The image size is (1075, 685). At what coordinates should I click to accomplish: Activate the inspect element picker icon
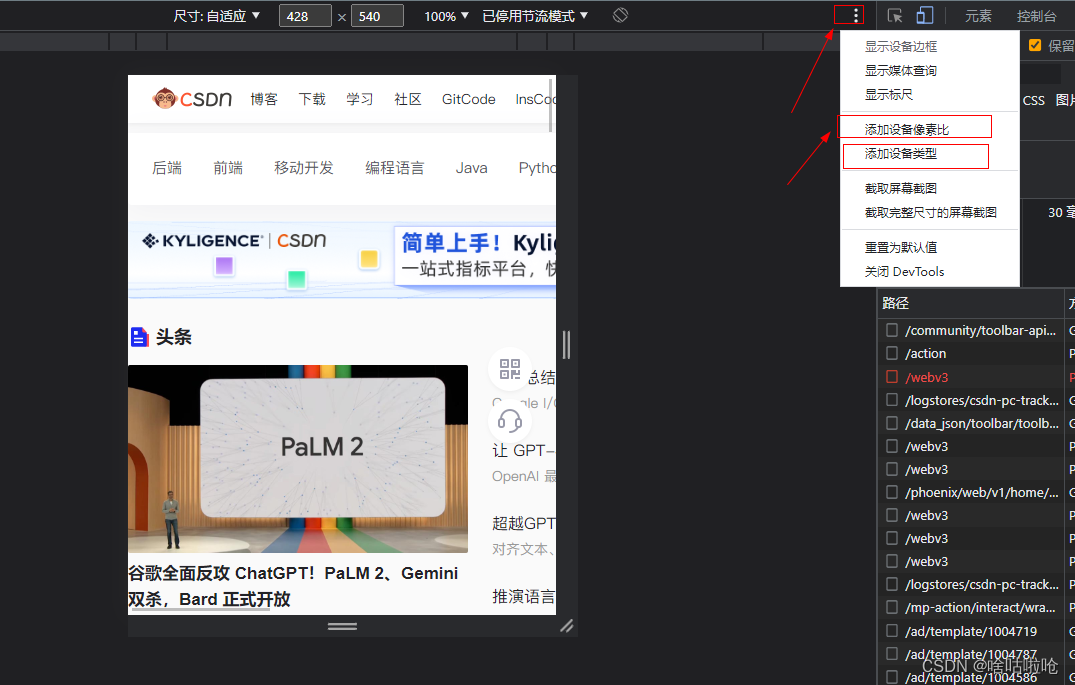coord(895,16)
